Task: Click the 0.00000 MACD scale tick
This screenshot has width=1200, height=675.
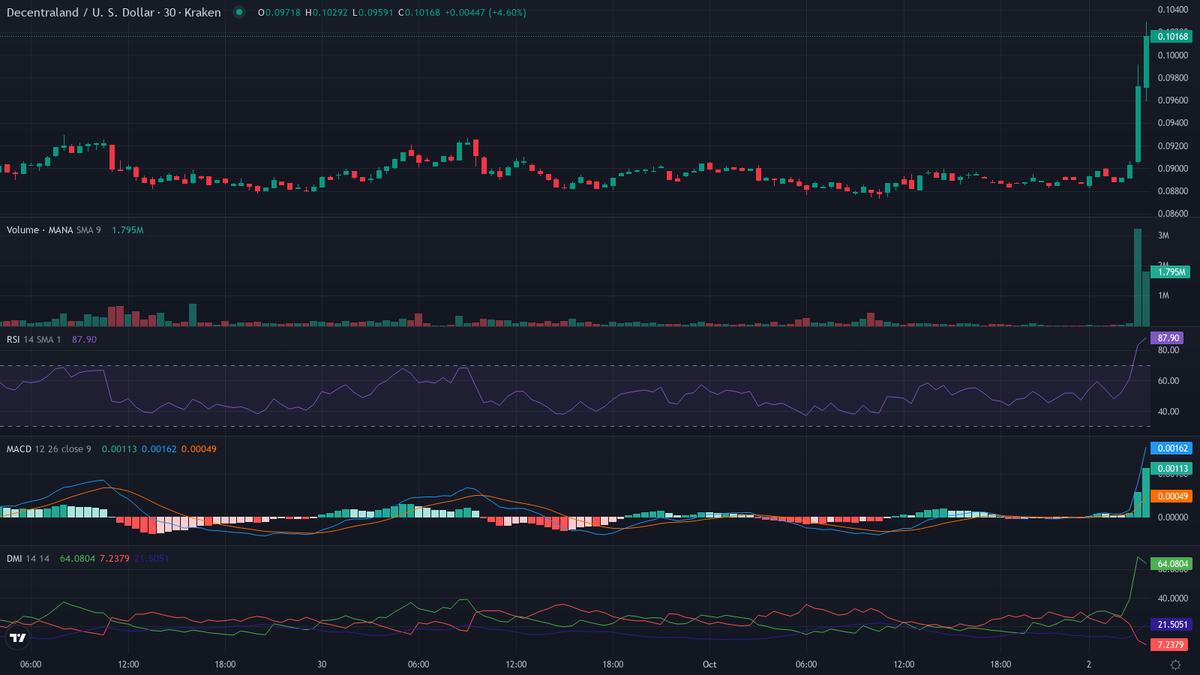Action: pyautogui.click(x=1172, y=517)
